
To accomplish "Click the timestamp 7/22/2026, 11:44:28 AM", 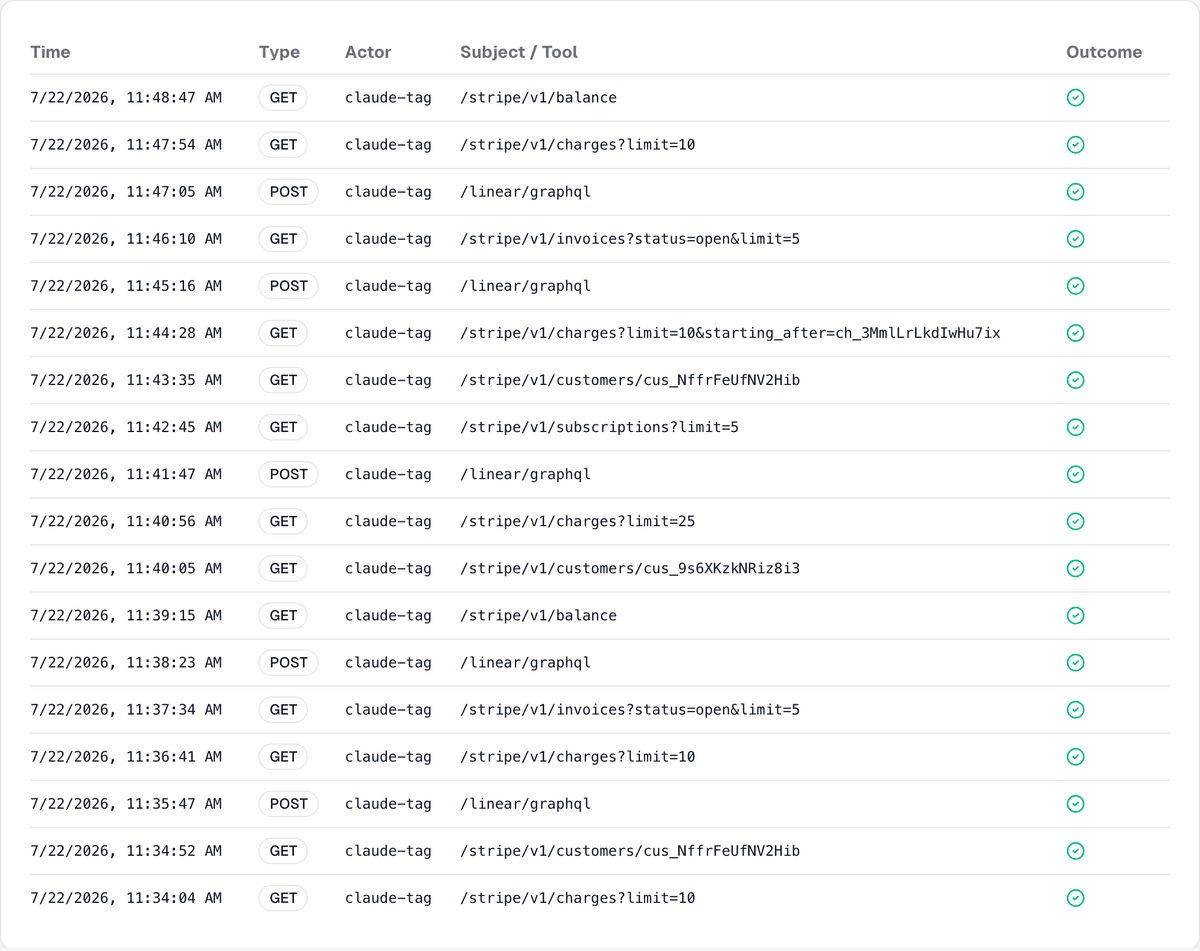I will pos(126,333).
